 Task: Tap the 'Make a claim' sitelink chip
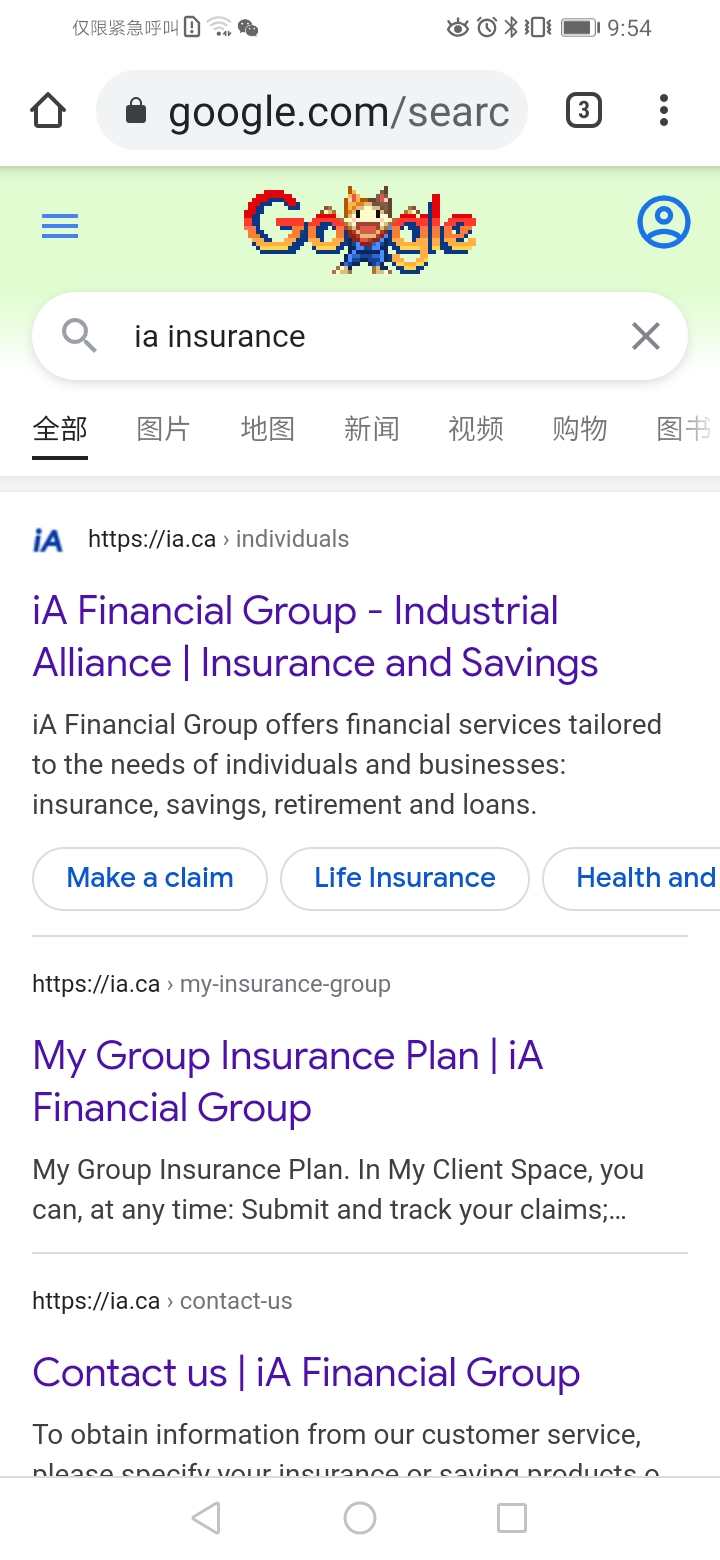[x=150, y=878]
